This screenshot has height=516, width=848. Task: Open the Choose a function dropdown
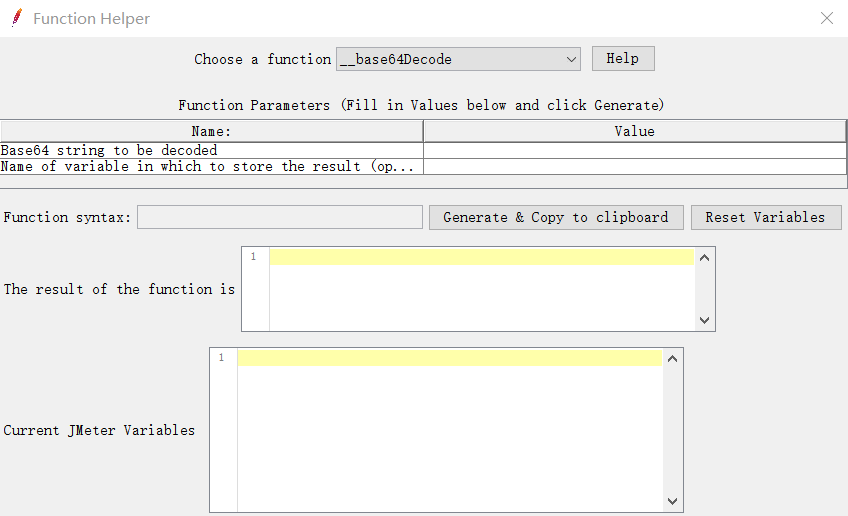click(x=458, y=59)
